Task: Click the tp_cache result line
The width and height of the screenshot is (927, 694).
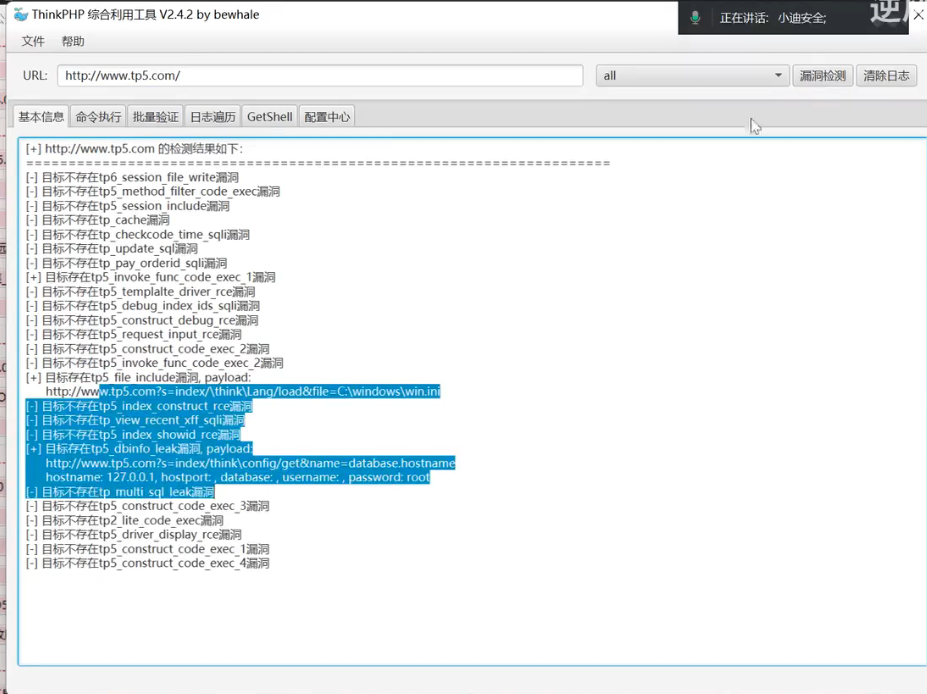Action: (98, 220)
